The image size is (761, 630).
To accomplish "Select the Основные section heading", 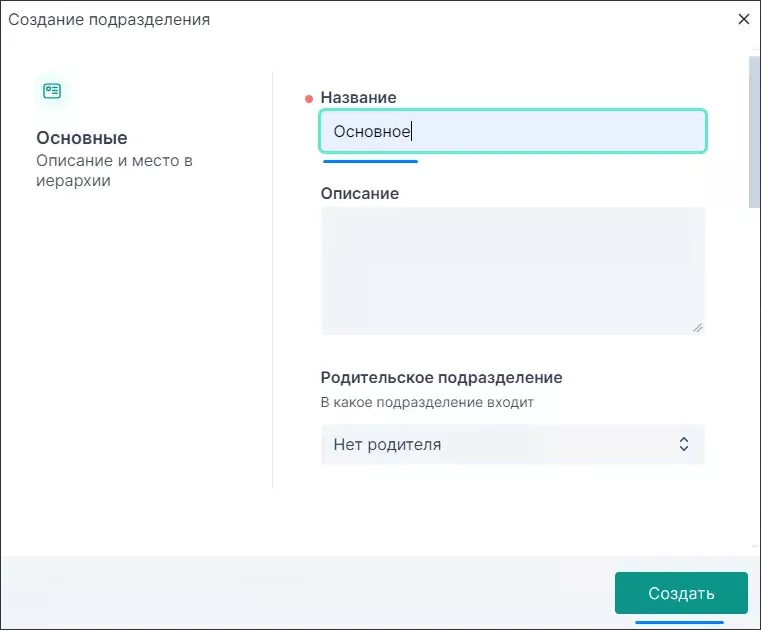I will pyautogui.click(x=82, y=138).
